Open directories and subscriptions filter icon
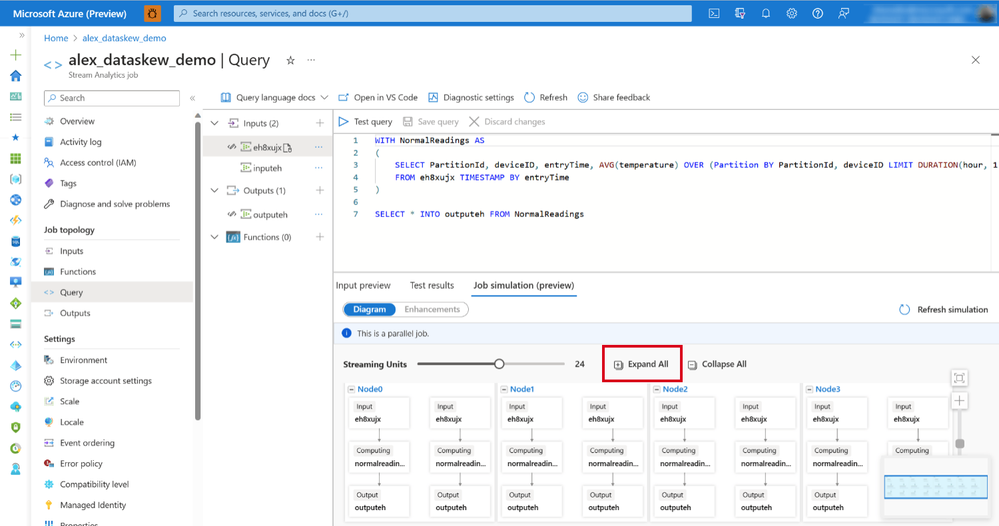Image resolution: width=999 pixels, height=526 pixels. [x=740, y=13]
